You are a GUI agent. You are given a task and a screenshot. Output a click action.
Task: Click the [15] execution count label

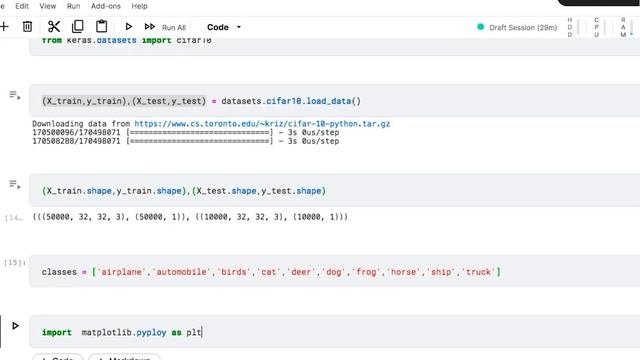tap(15, 262)
